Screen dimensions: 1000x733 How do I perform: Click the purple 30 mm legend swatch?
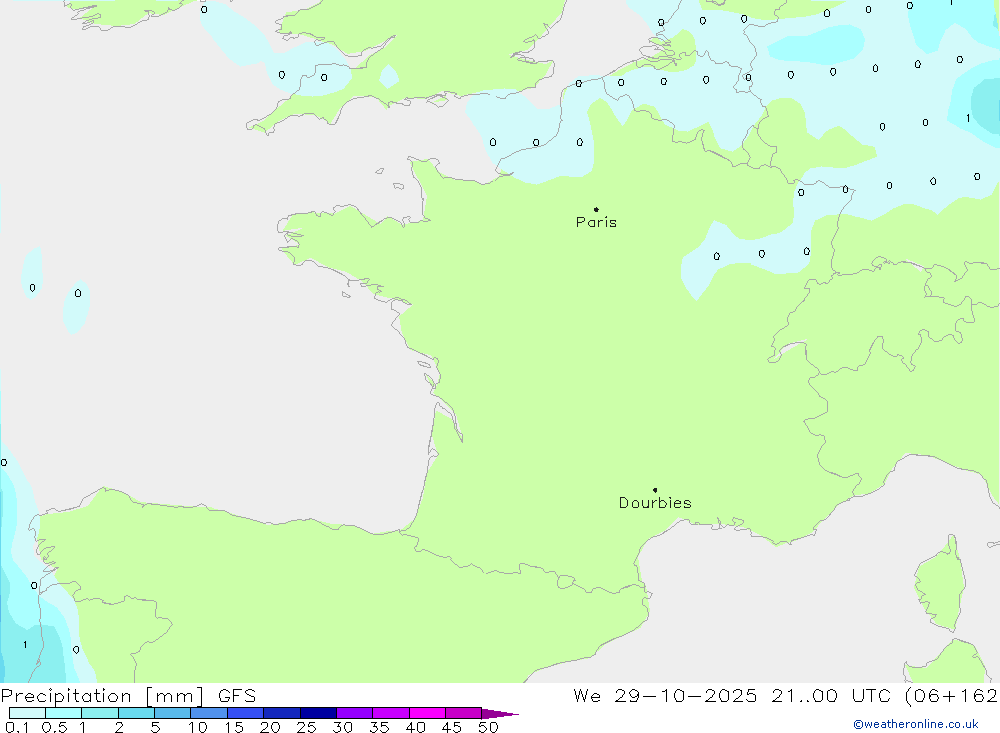[x=355, y=713]
